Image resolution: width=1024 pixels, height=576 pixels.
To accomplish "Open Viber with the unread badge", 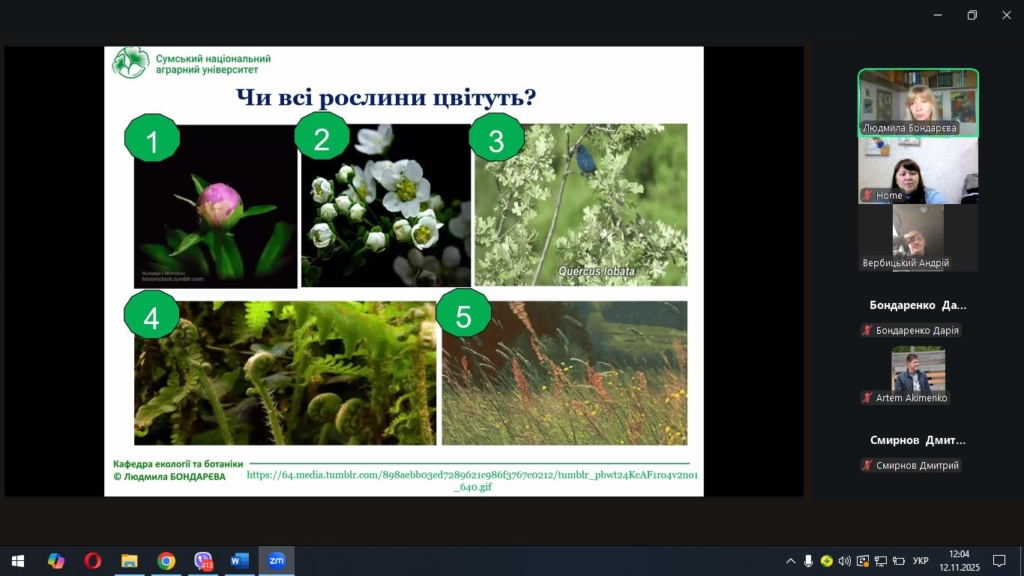I will tap(203, 561).
